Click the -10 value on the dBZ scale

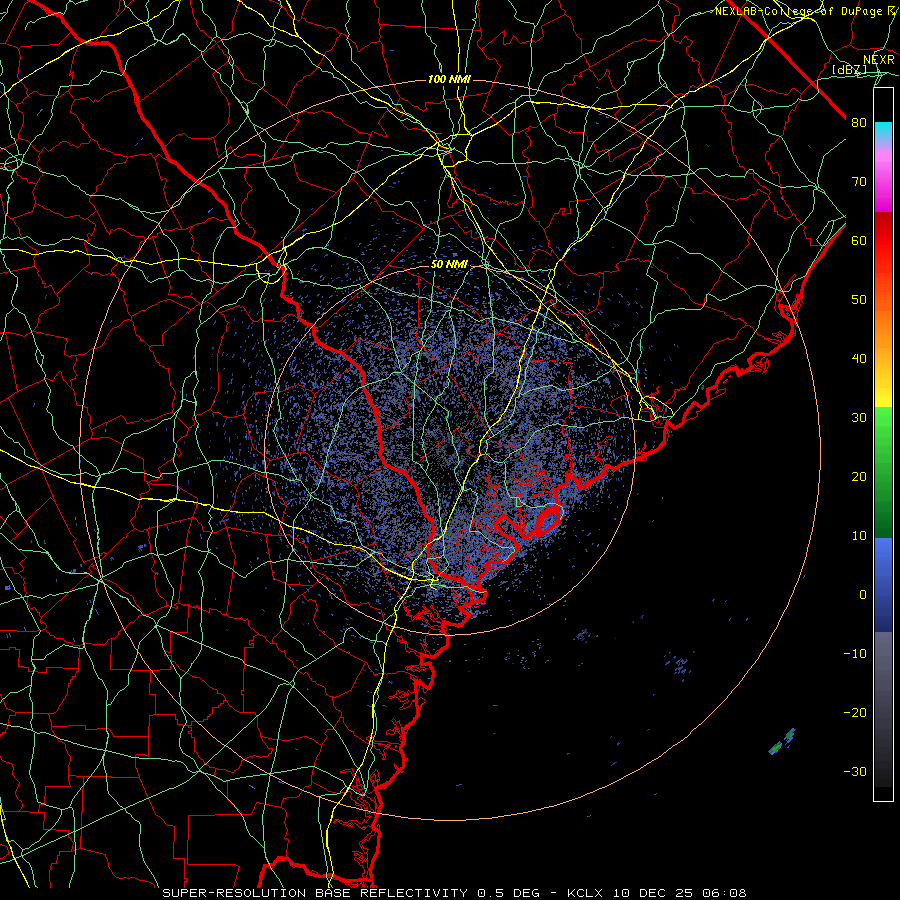(855, 654)
